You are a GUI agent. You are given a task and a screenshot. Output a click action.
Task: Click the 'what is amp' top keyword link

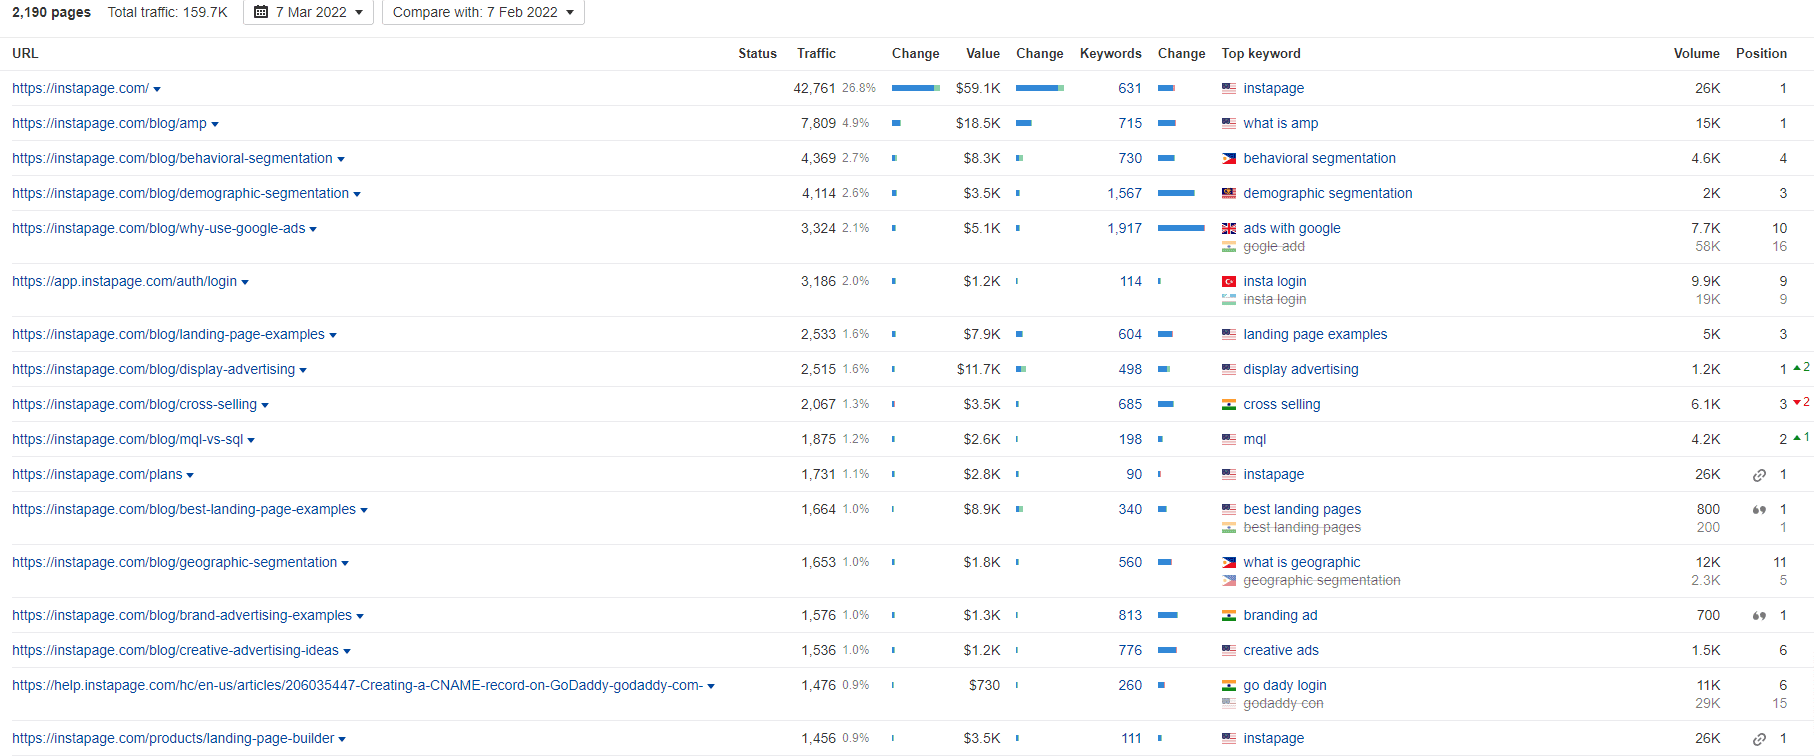coord(1281,123)
